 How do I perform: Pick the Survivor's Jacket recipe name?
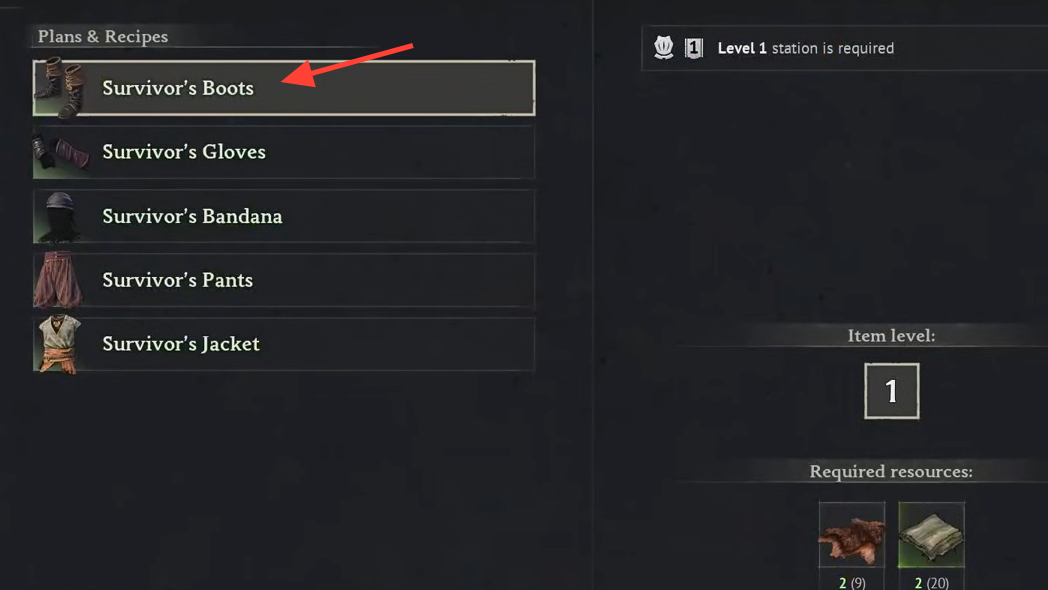[181, 344]
